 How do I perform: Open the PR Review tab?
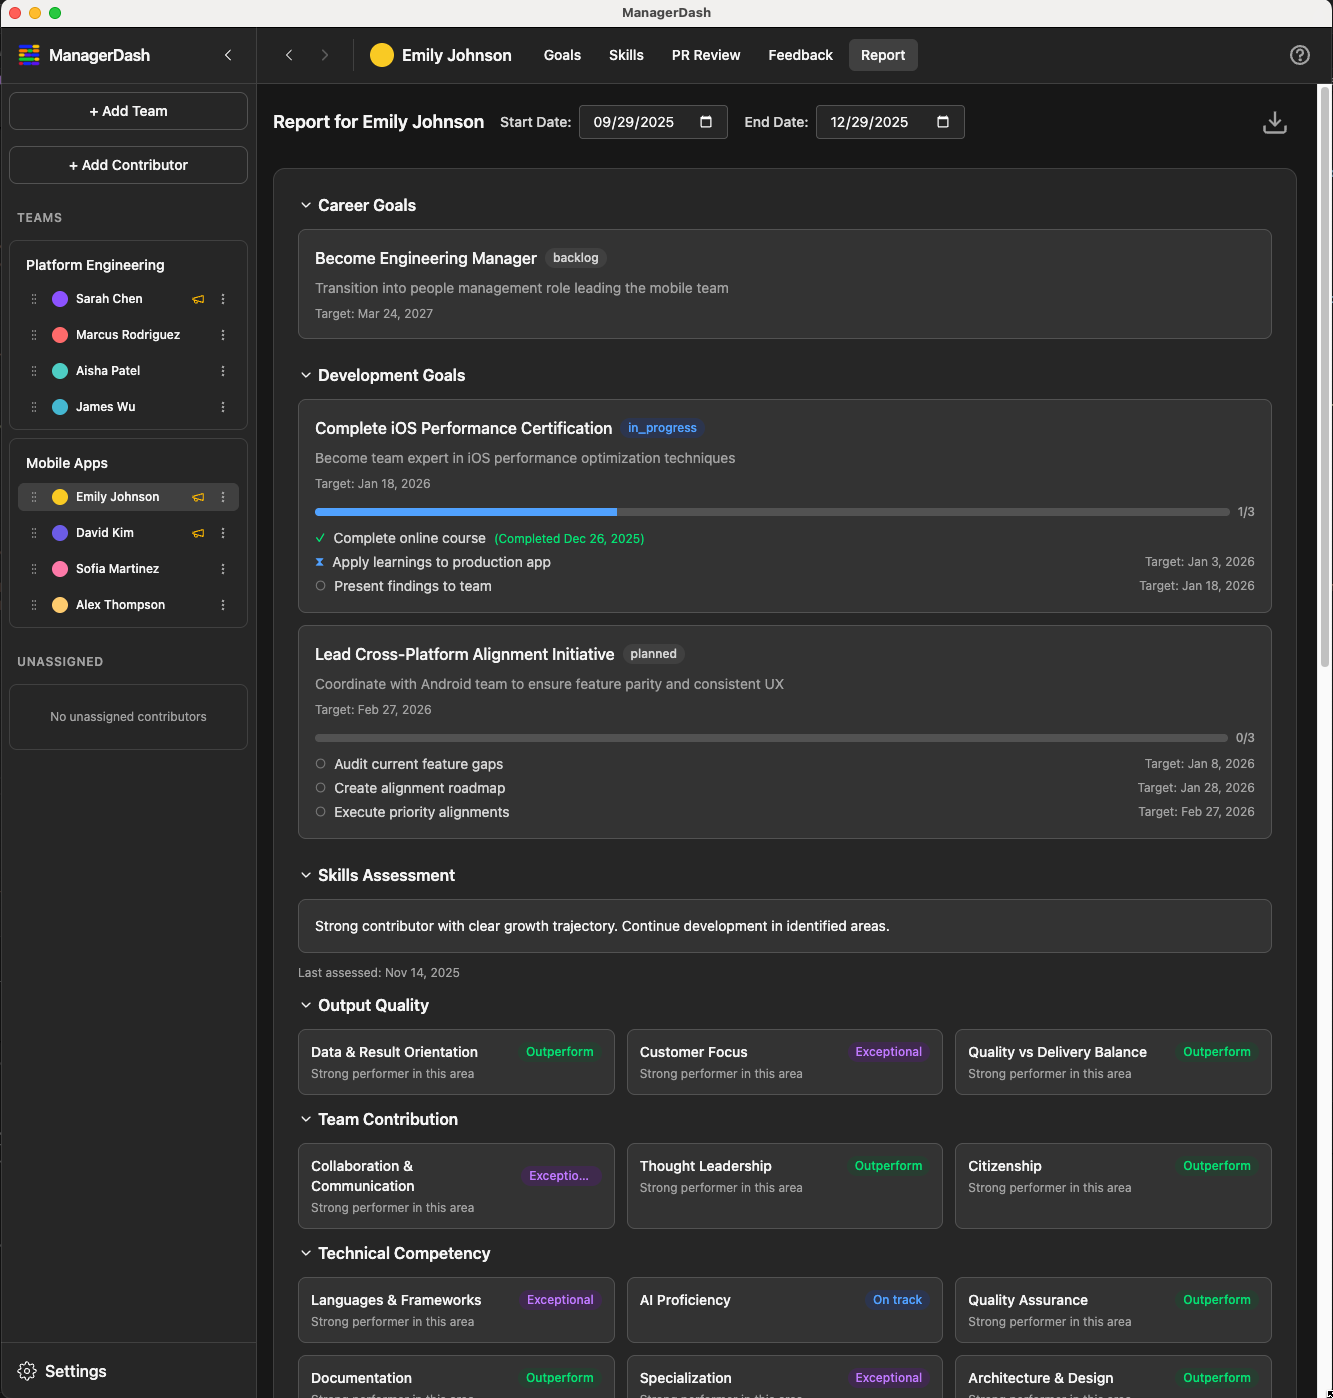click(x=705, y=55)
